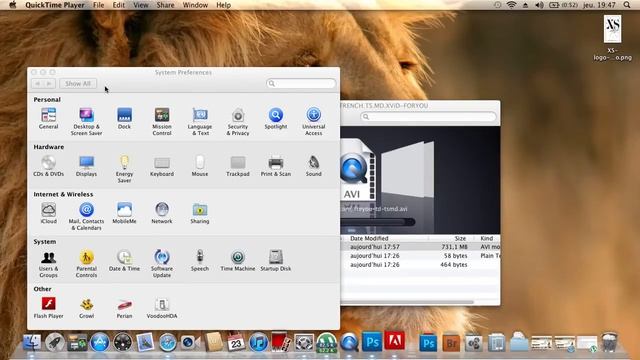This screenshot has width=640, height=360.
Task: Open Growl preferences
Action: click(86, 308)
